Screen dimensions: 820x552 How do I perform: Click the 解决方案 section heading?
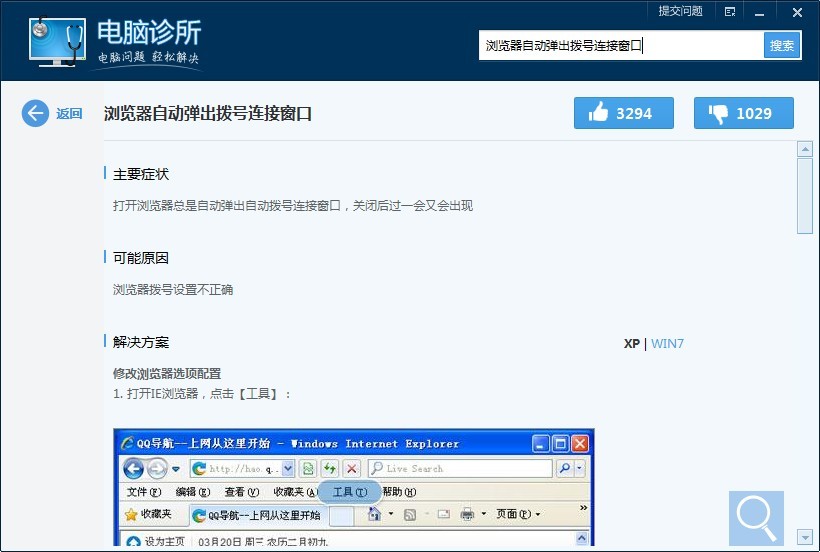coord(141,342)
